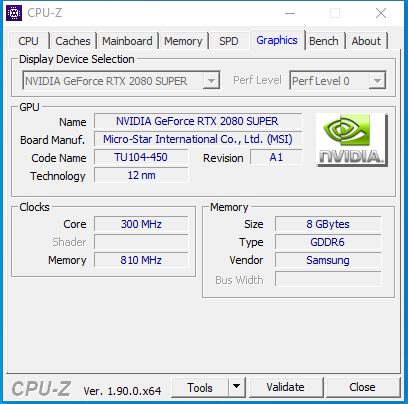This screenshot has height=404, width=408.
Task: Open the About tab
Action: [x=366, y=41]
